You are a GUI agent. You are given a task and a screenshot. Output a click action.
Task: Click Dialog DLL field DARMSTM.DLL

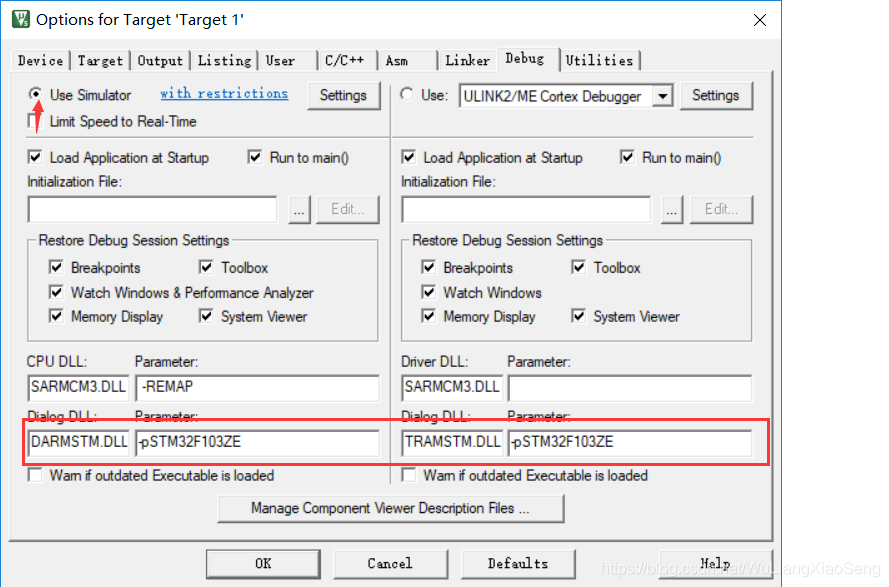tap(78, 442)
